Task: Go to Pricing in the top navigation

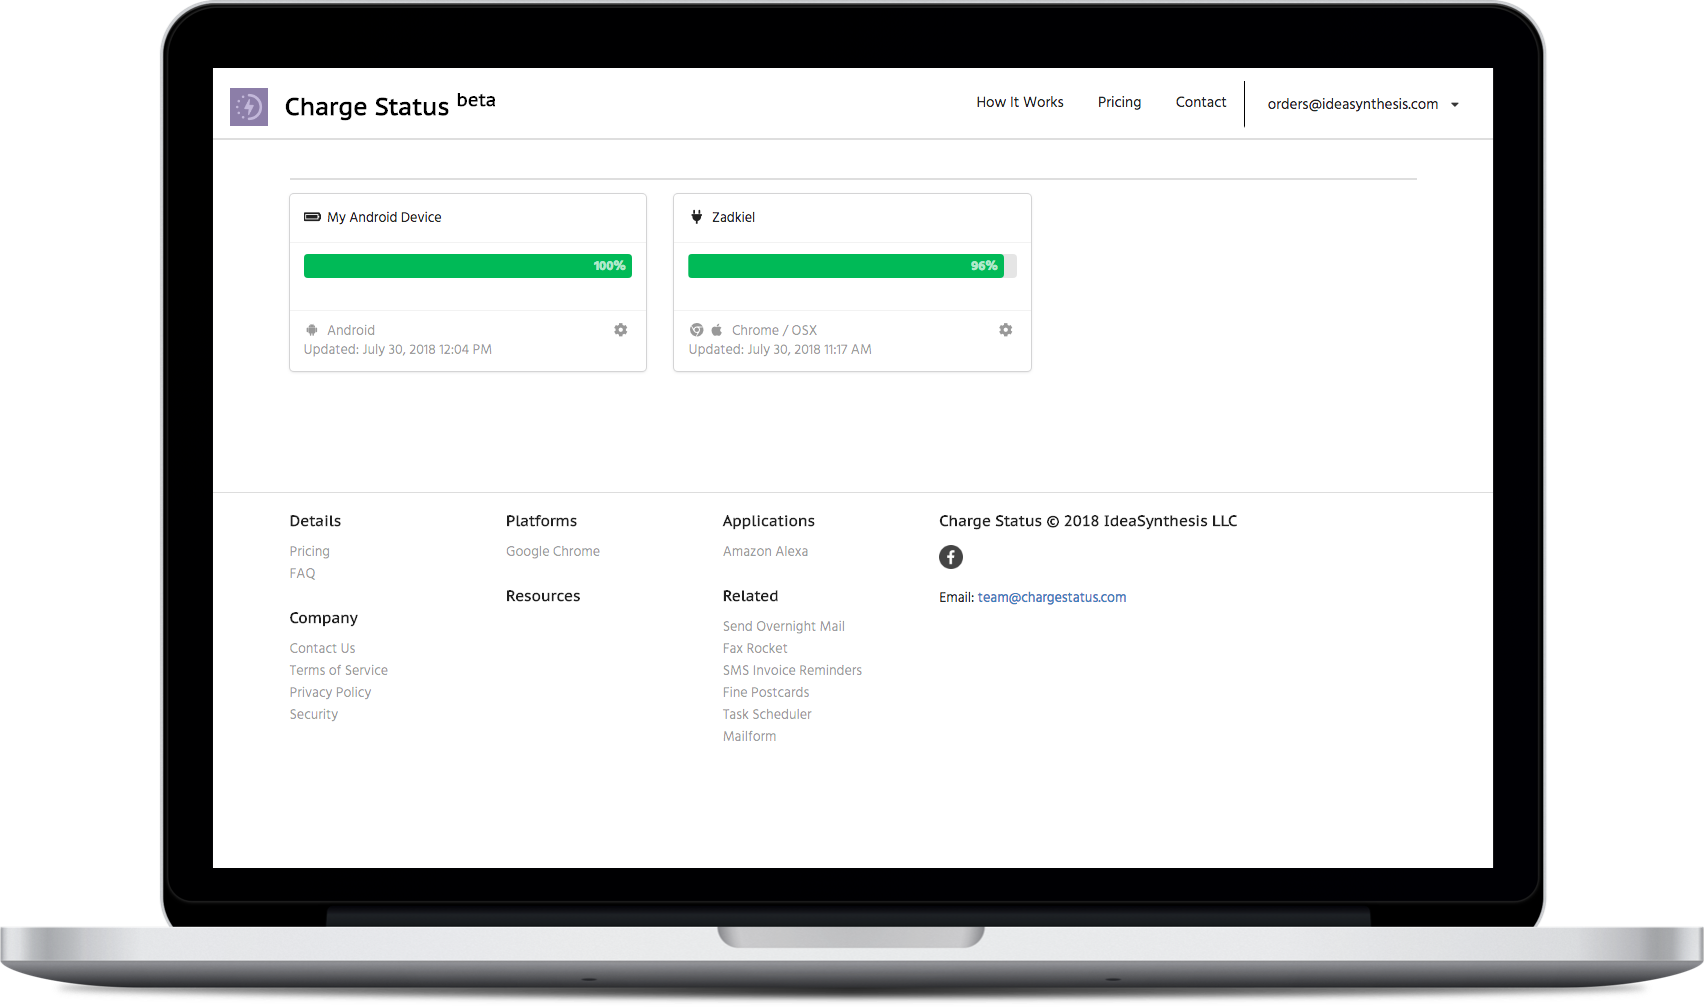Action: coord(1119,102)
